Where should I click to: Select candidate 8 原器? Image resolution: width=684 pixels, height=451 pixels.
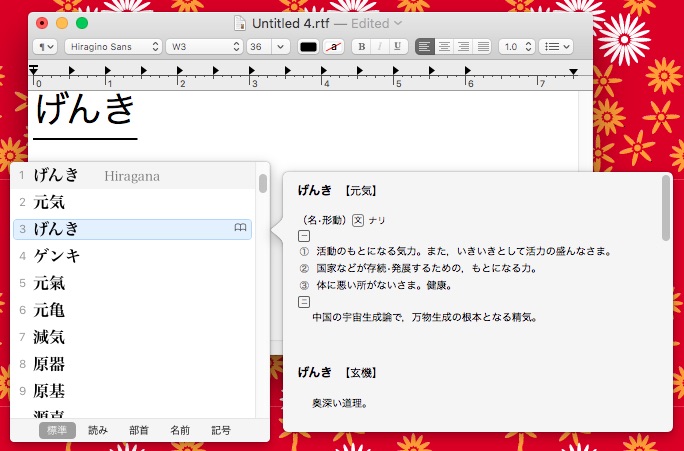coord(133,364)
